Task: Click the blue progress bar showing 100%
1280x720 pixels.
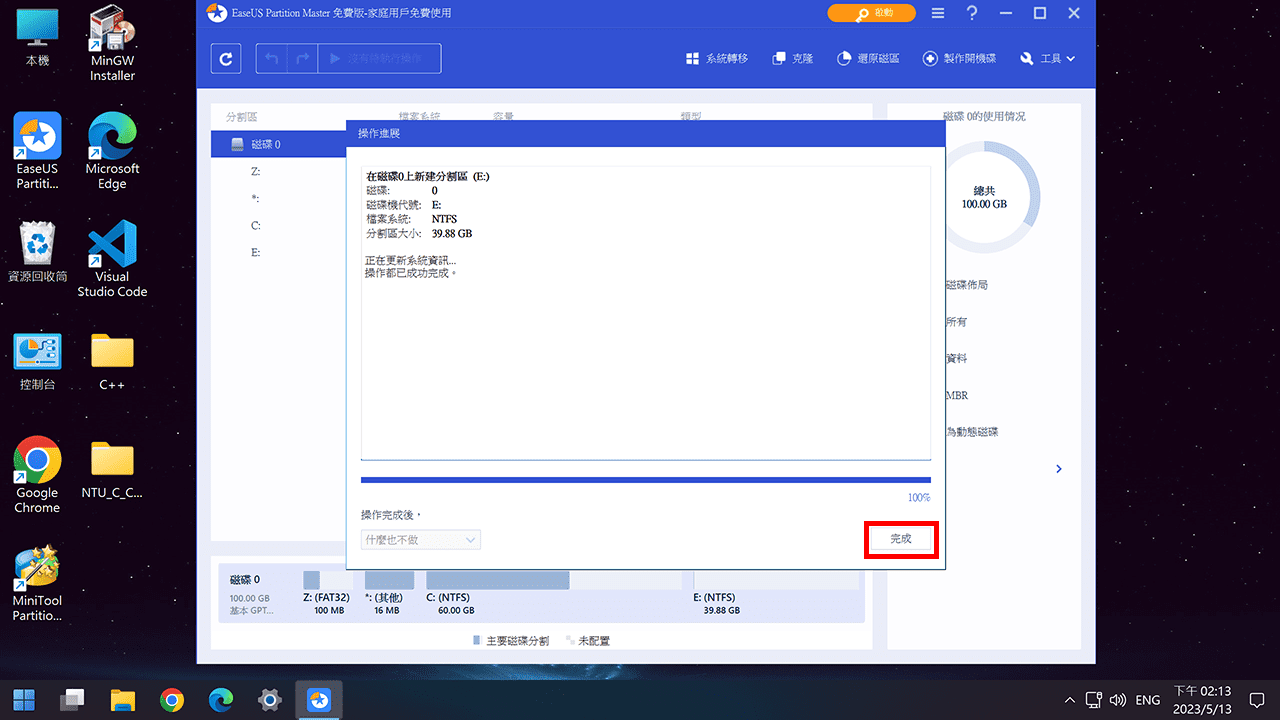Action: click(645, 480)
